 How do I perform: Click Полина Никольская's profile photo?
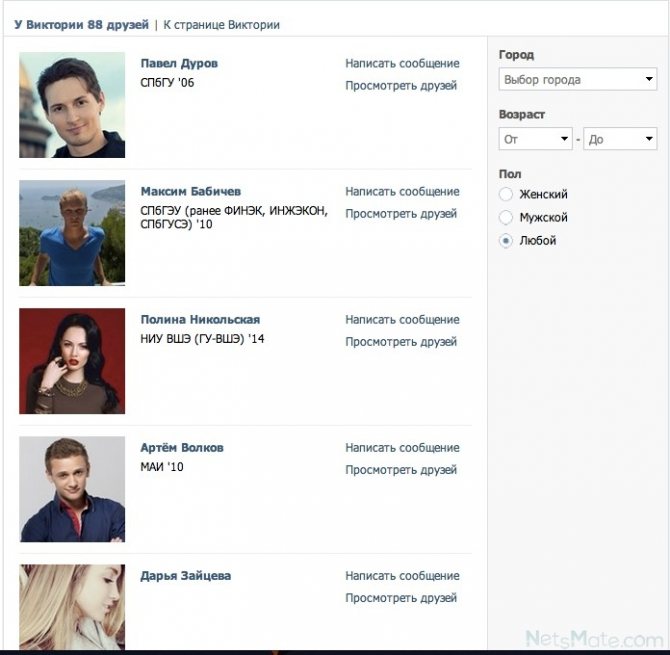(x=72, y=361)
